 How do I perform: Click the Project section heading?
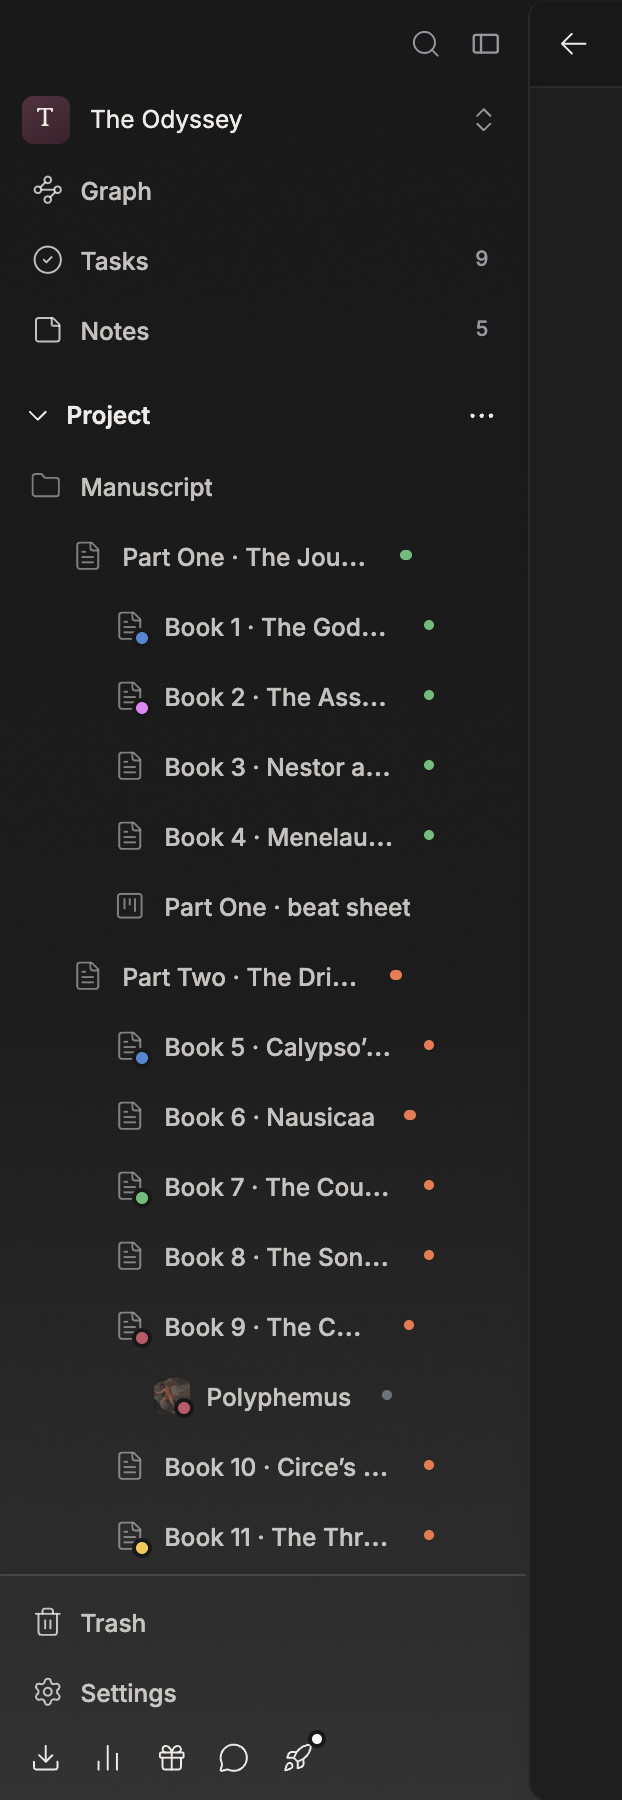[x=108, y=415]
